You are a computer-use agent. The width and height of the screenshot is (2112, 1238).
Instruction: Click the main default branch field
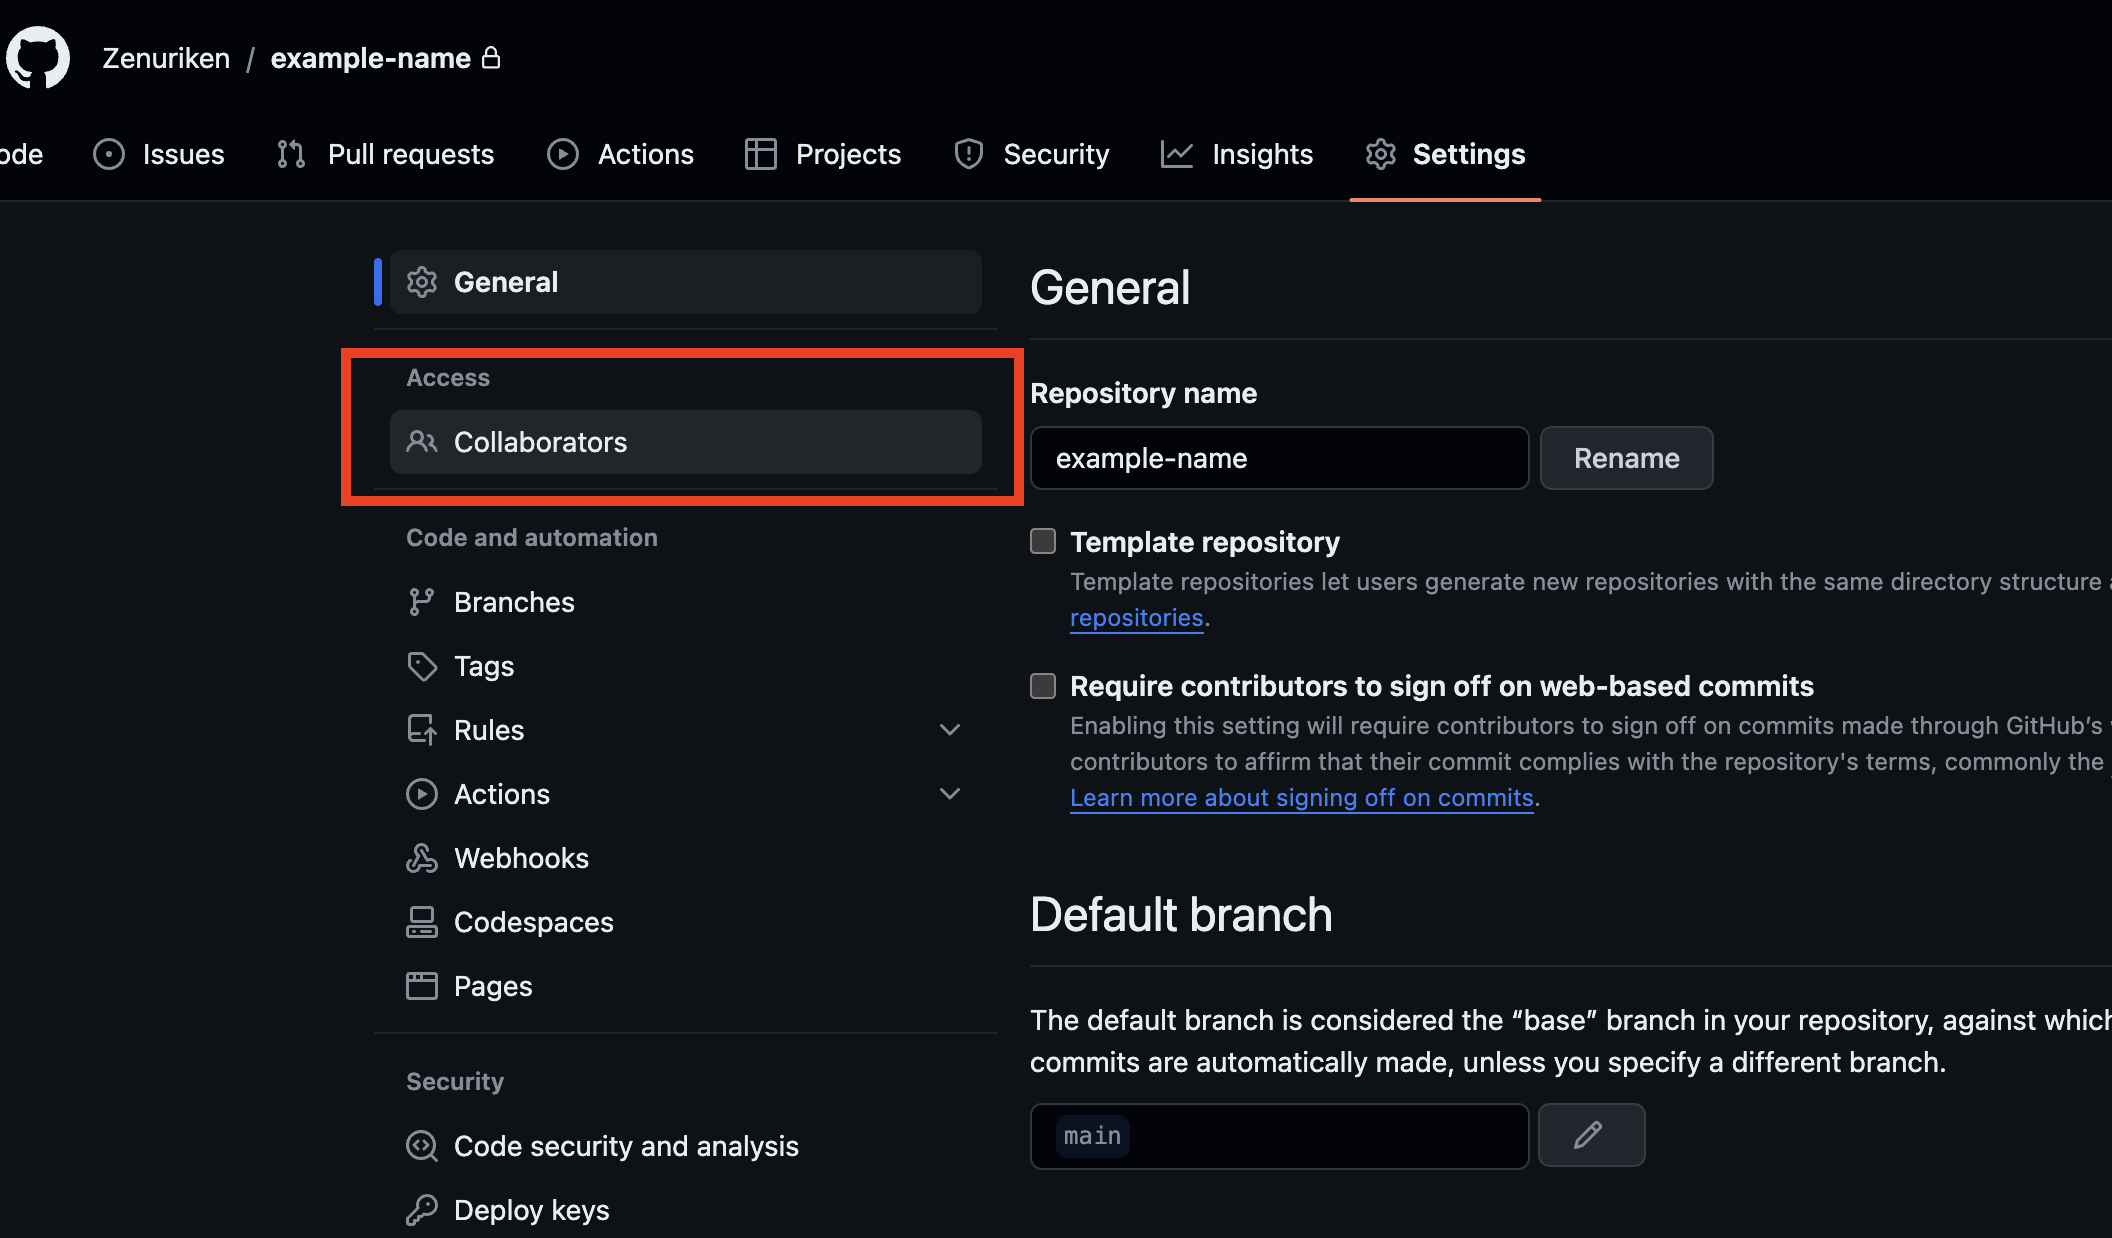pyautogui.click(x=1279, y=1136)
